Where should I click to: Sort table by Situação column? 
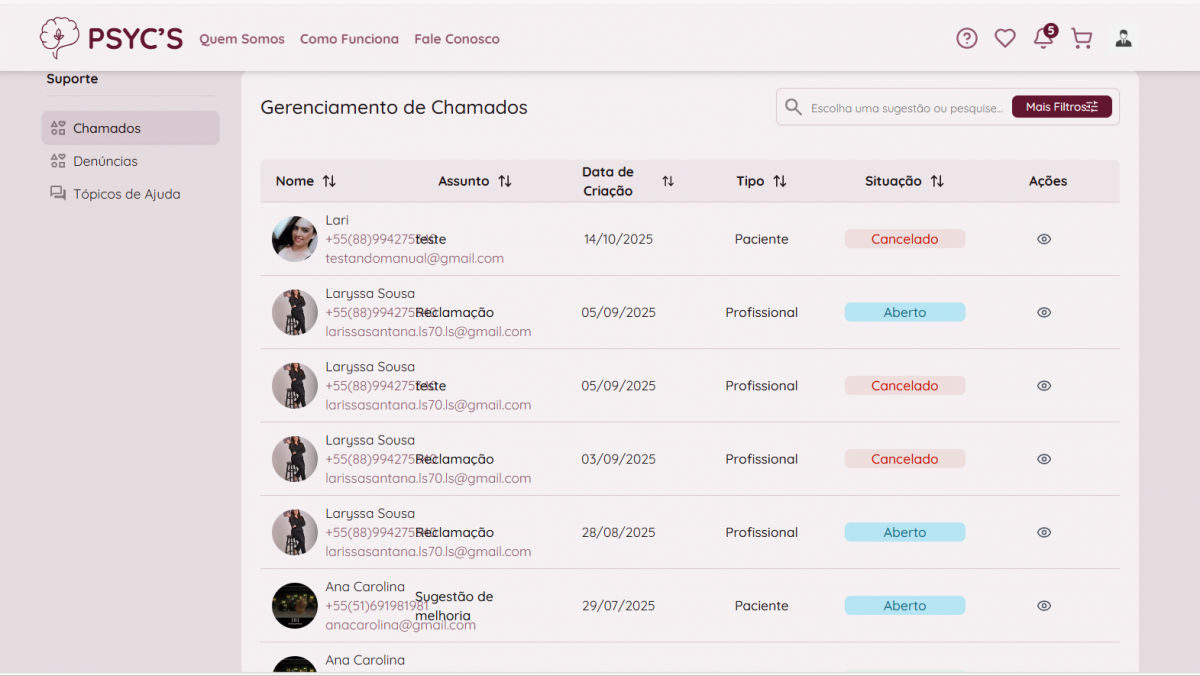click(x=937, y=181)
